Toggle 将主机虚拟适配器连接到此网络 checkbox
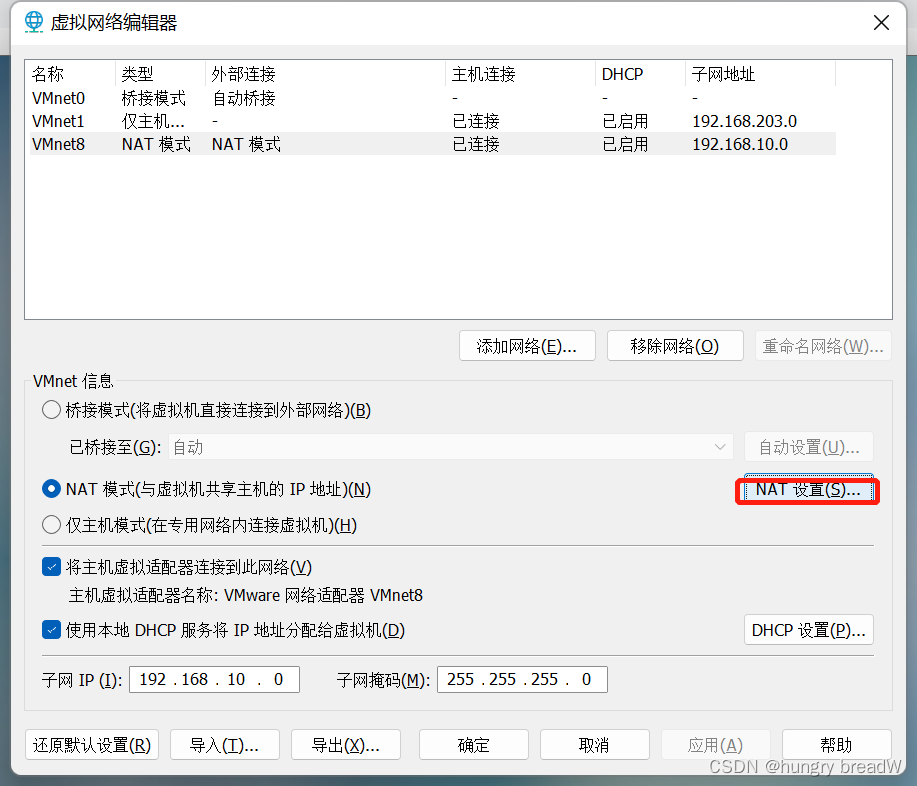The height and width of the screenshot is (786, 917). tap(51, 567)
